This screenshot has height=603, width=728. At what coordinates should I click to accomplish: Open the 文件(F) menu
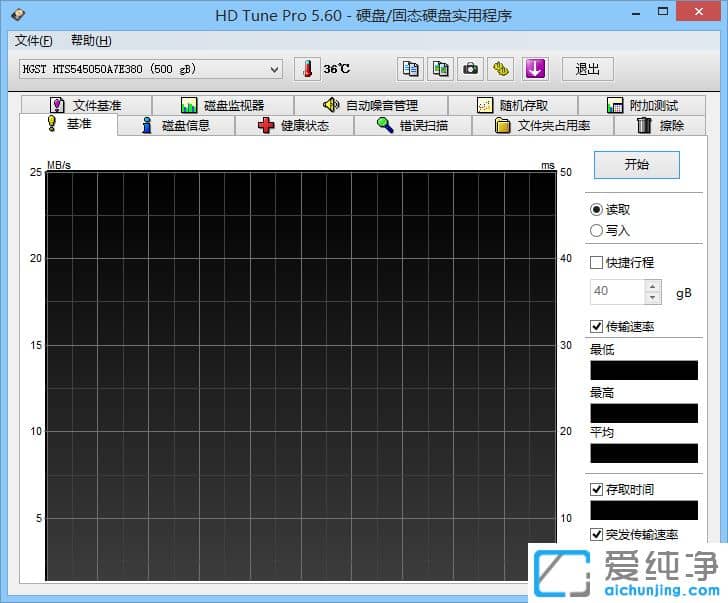pos(33,41)
